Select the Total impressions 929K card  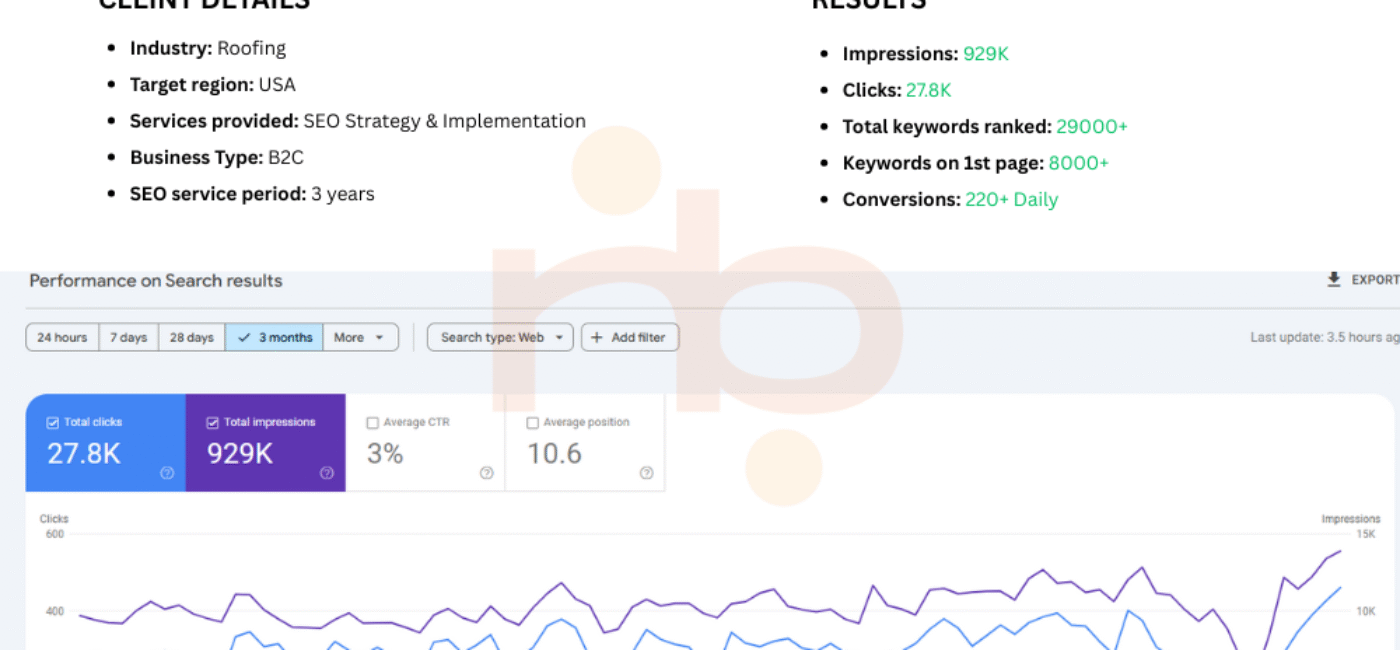pyautogui.click(x=266, y=442)
